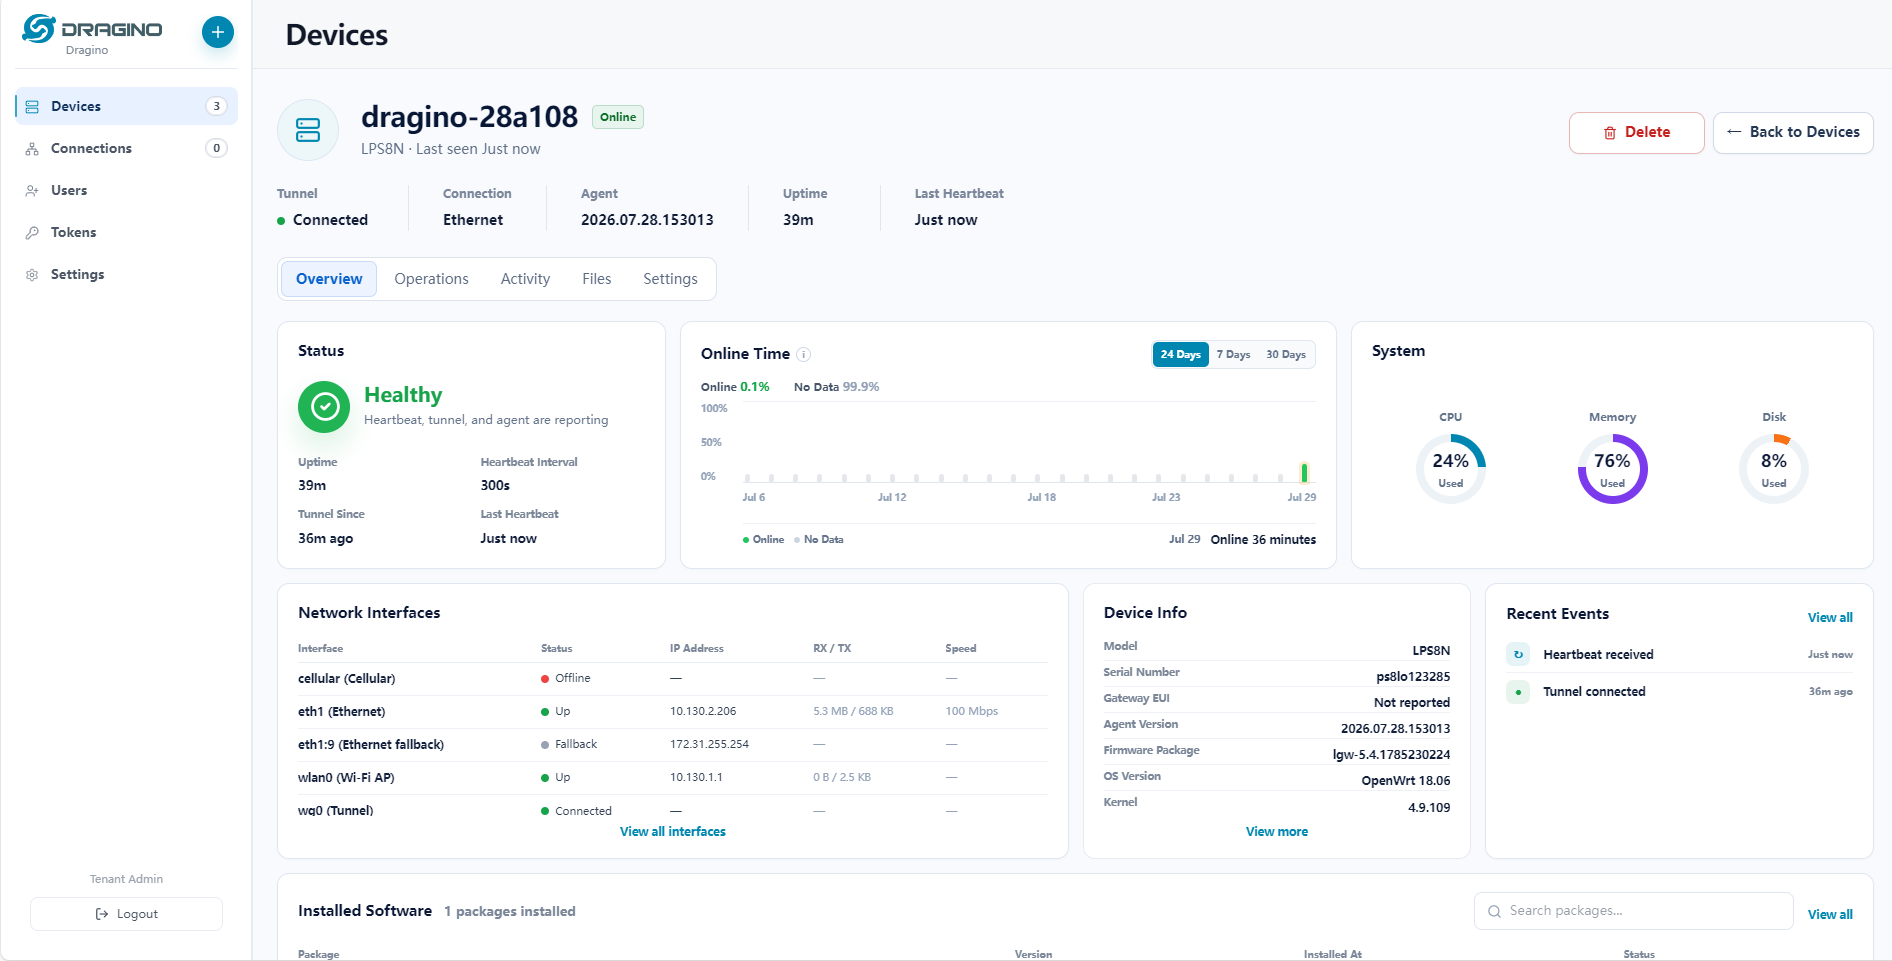
Task: Open Settings from the sidebar
Action: [x=127, y=274]
